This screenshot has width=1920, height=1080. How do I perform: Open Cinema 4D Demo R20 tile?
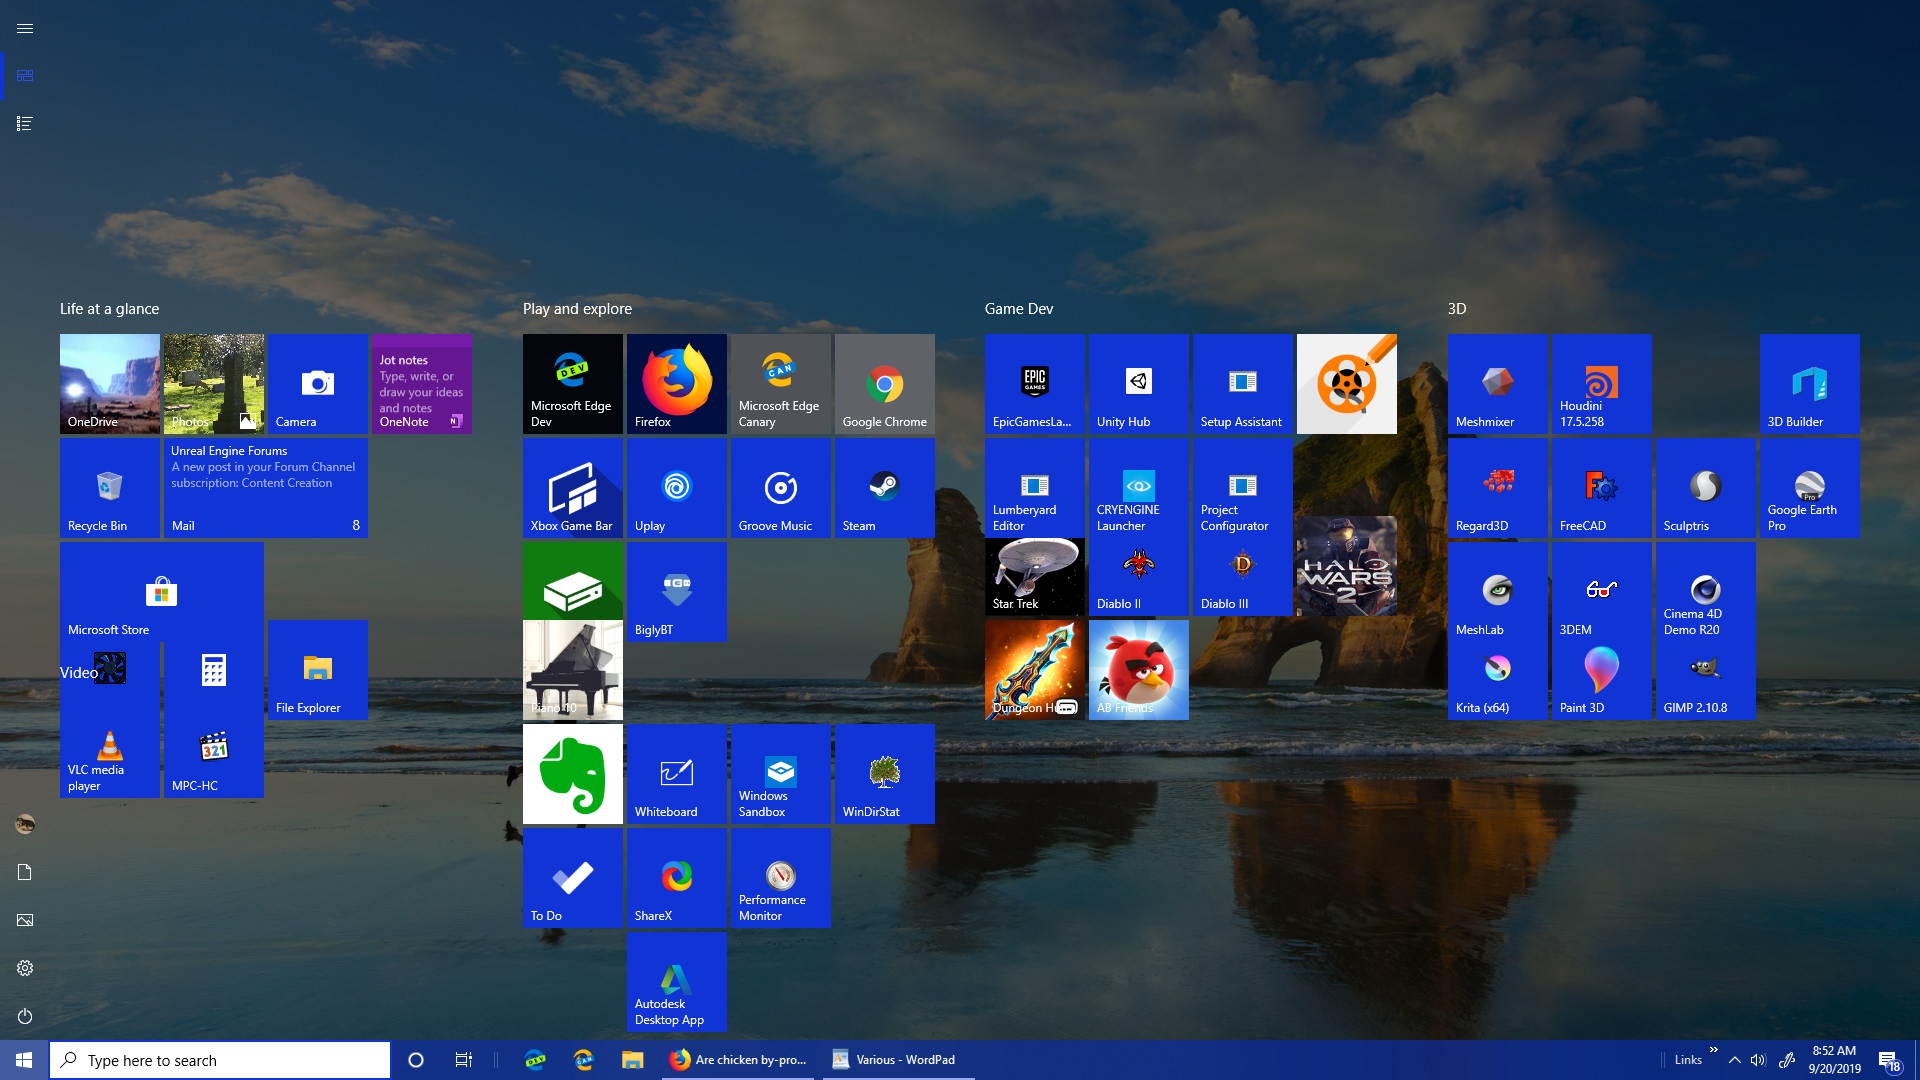(x=1705, y=592)
